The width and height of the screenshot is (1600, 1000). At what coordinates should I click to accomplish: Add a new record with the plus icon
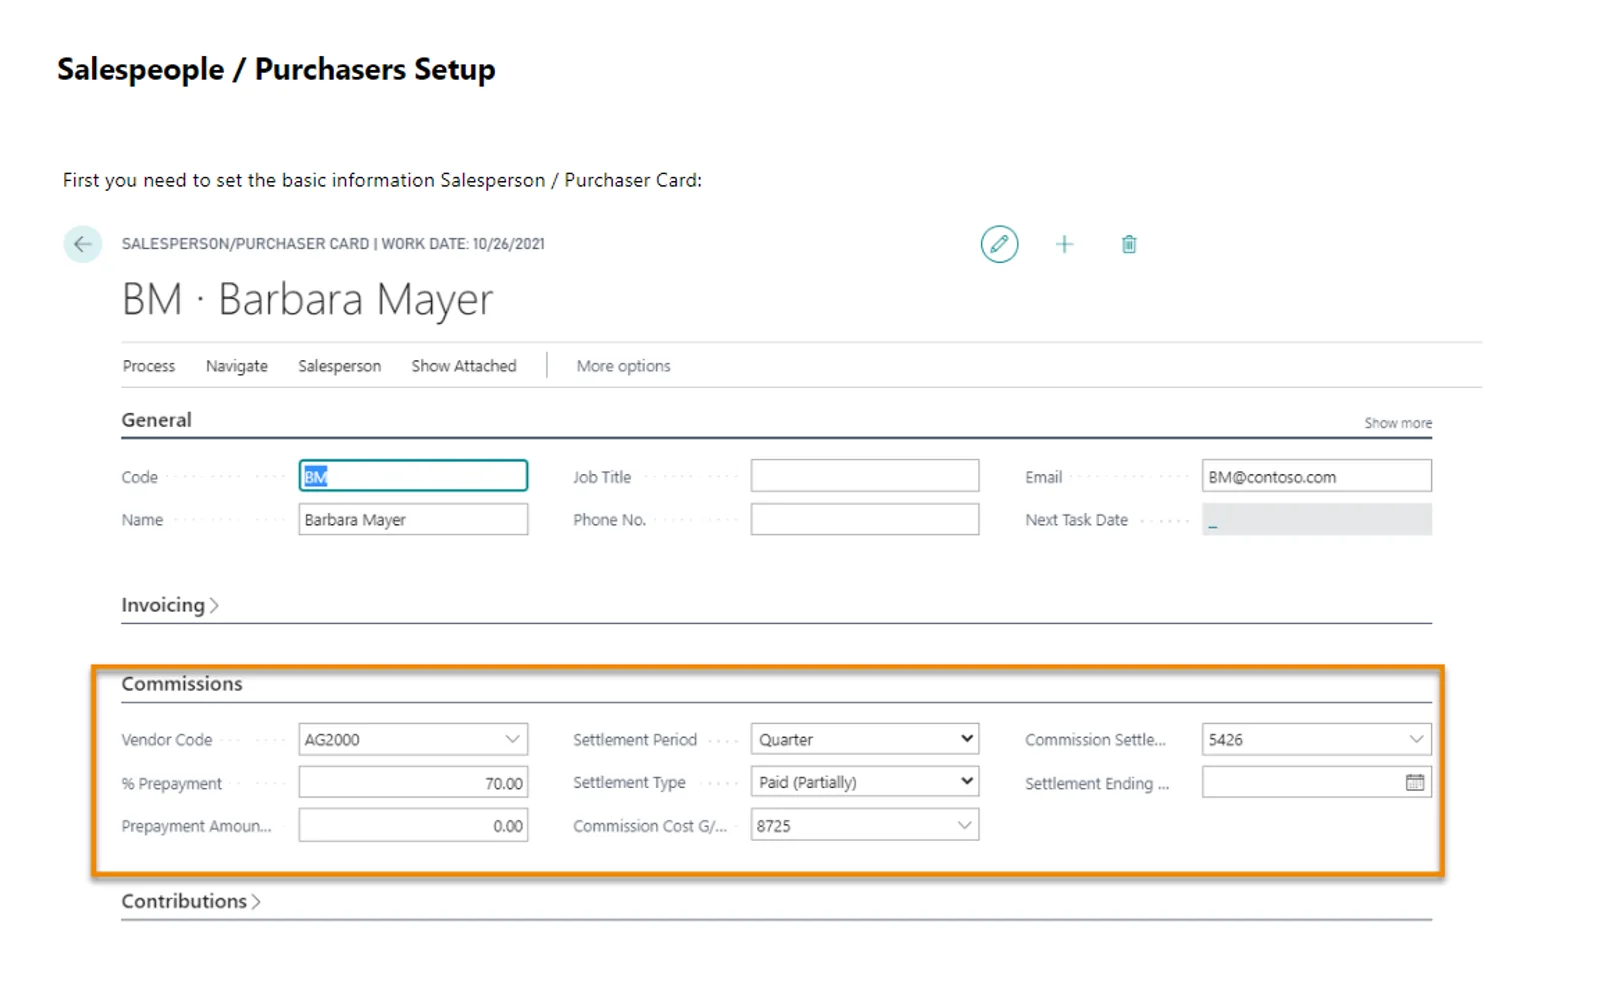(1064, 244)
